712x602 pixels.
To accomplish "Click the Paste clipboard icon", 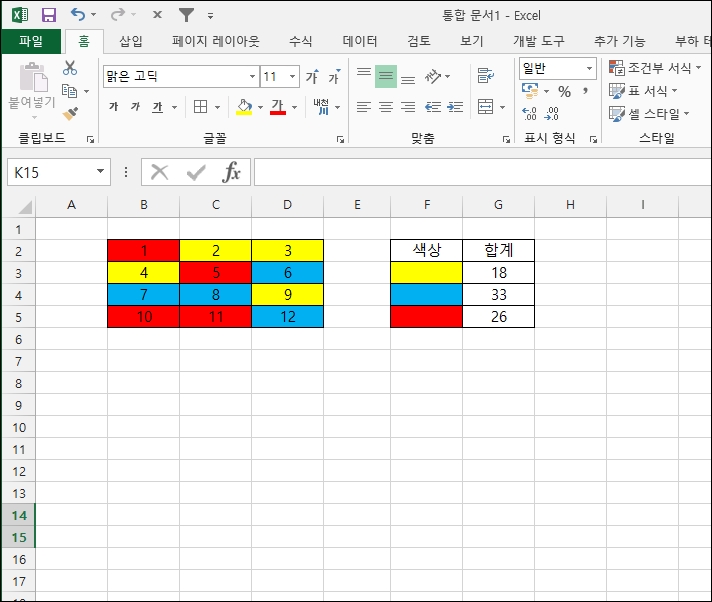I will [x=32, y=78].
